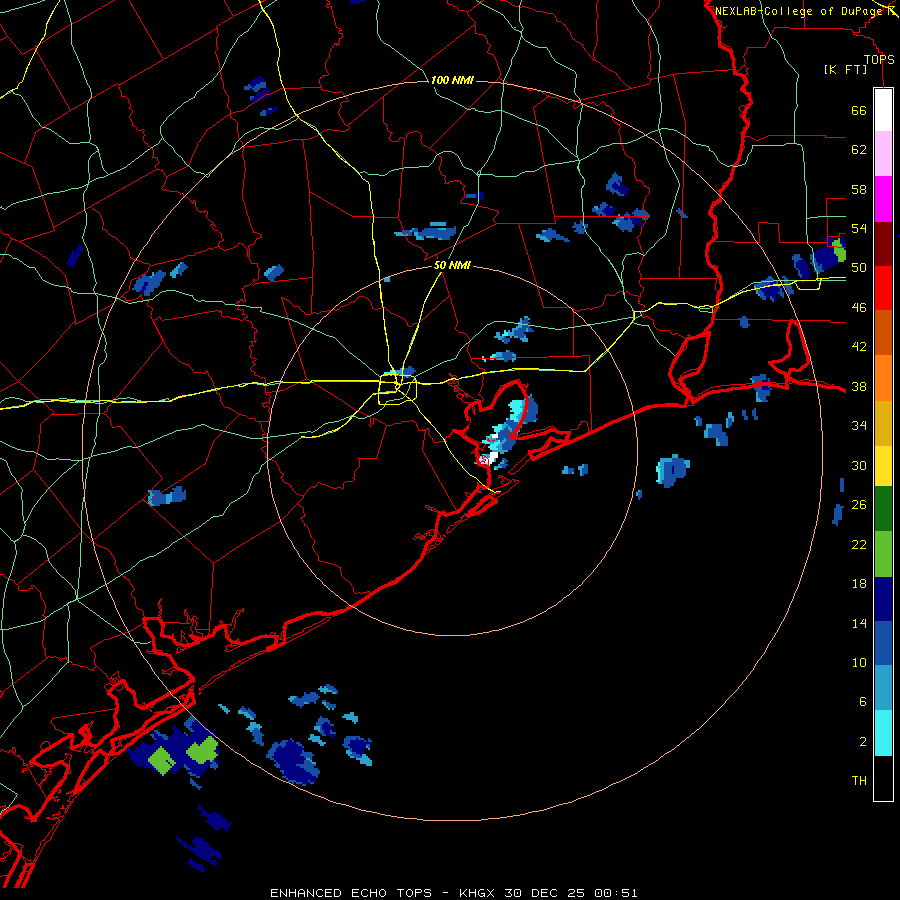Click the legend value '6'
Screen dimensions: 900x900
point(863,701)
